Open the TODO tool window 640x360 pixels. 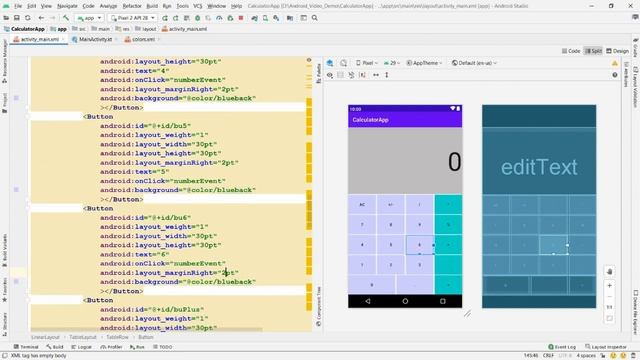(x=163, y=347)
